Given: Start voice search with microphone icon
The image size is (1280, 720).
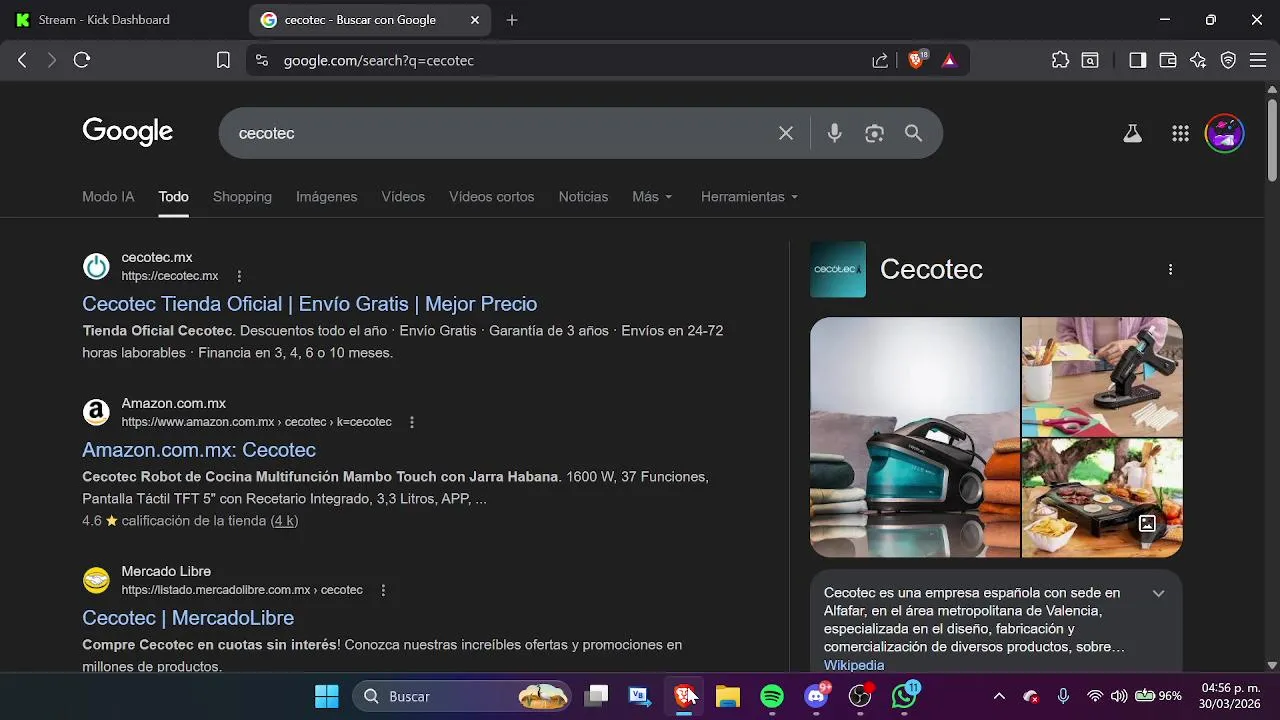Looking at the screenshot, I should click(x=834, y=133).
